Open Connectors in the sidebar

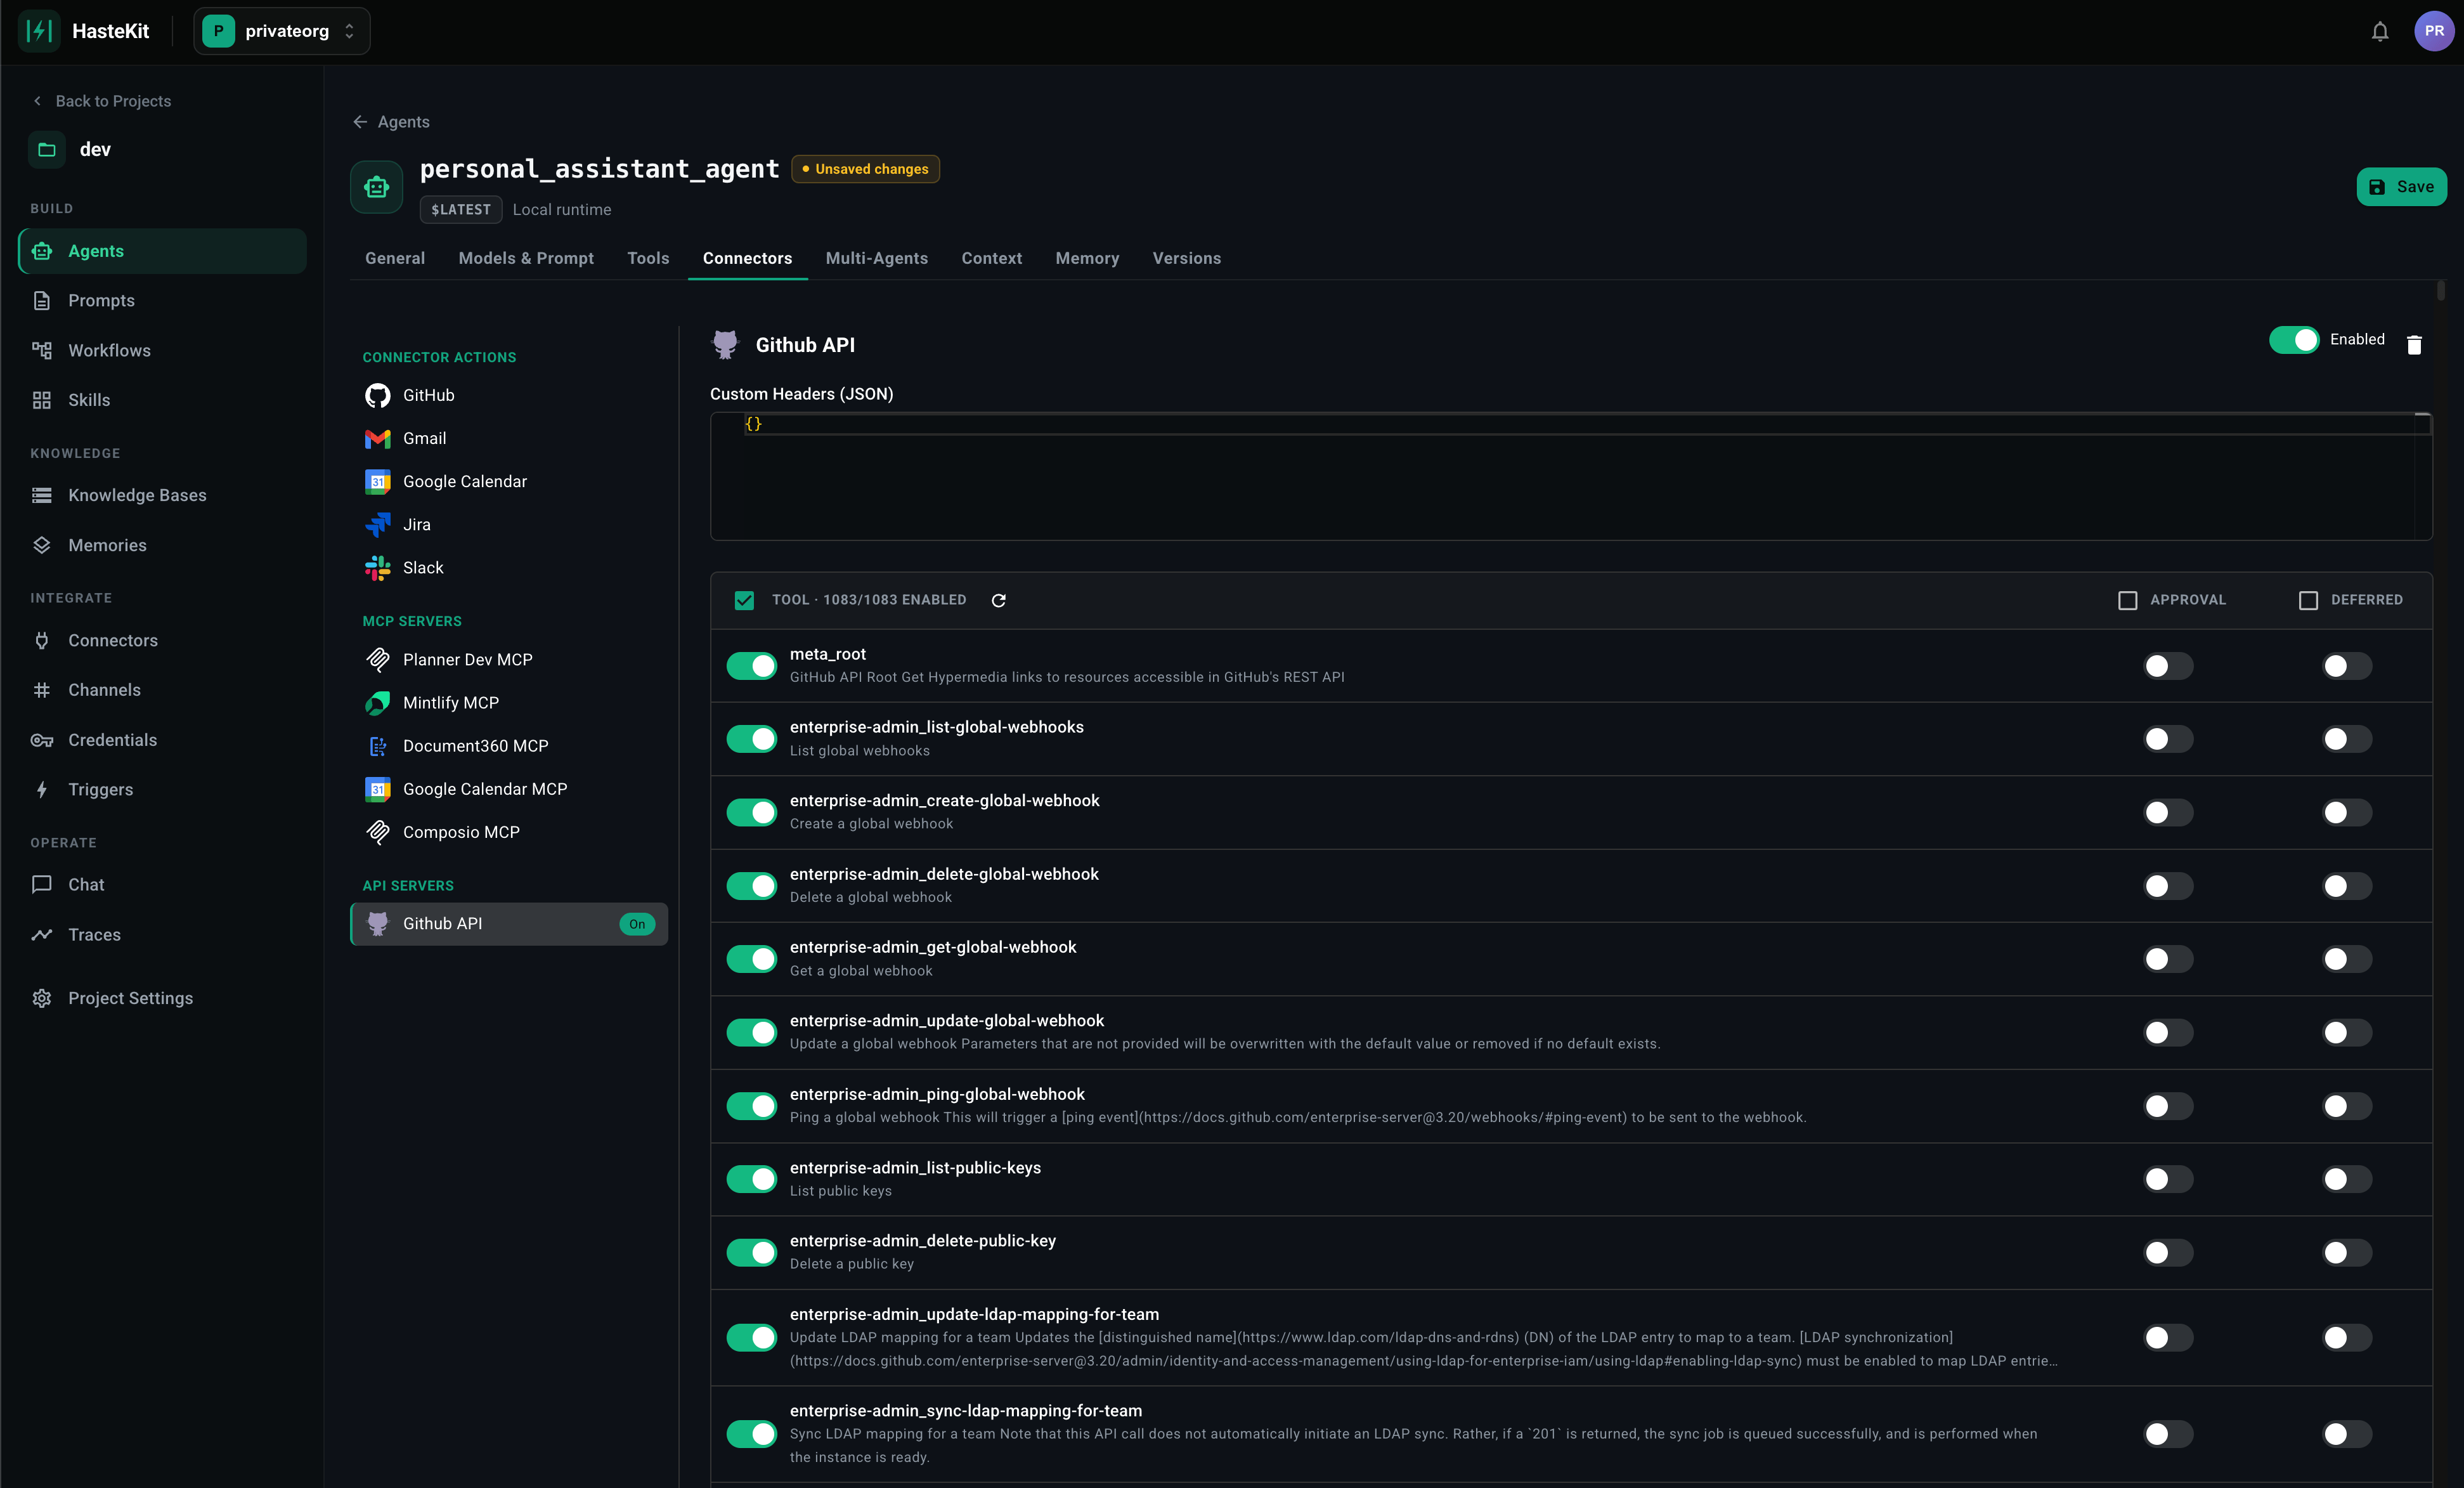(x=162, y=640)
